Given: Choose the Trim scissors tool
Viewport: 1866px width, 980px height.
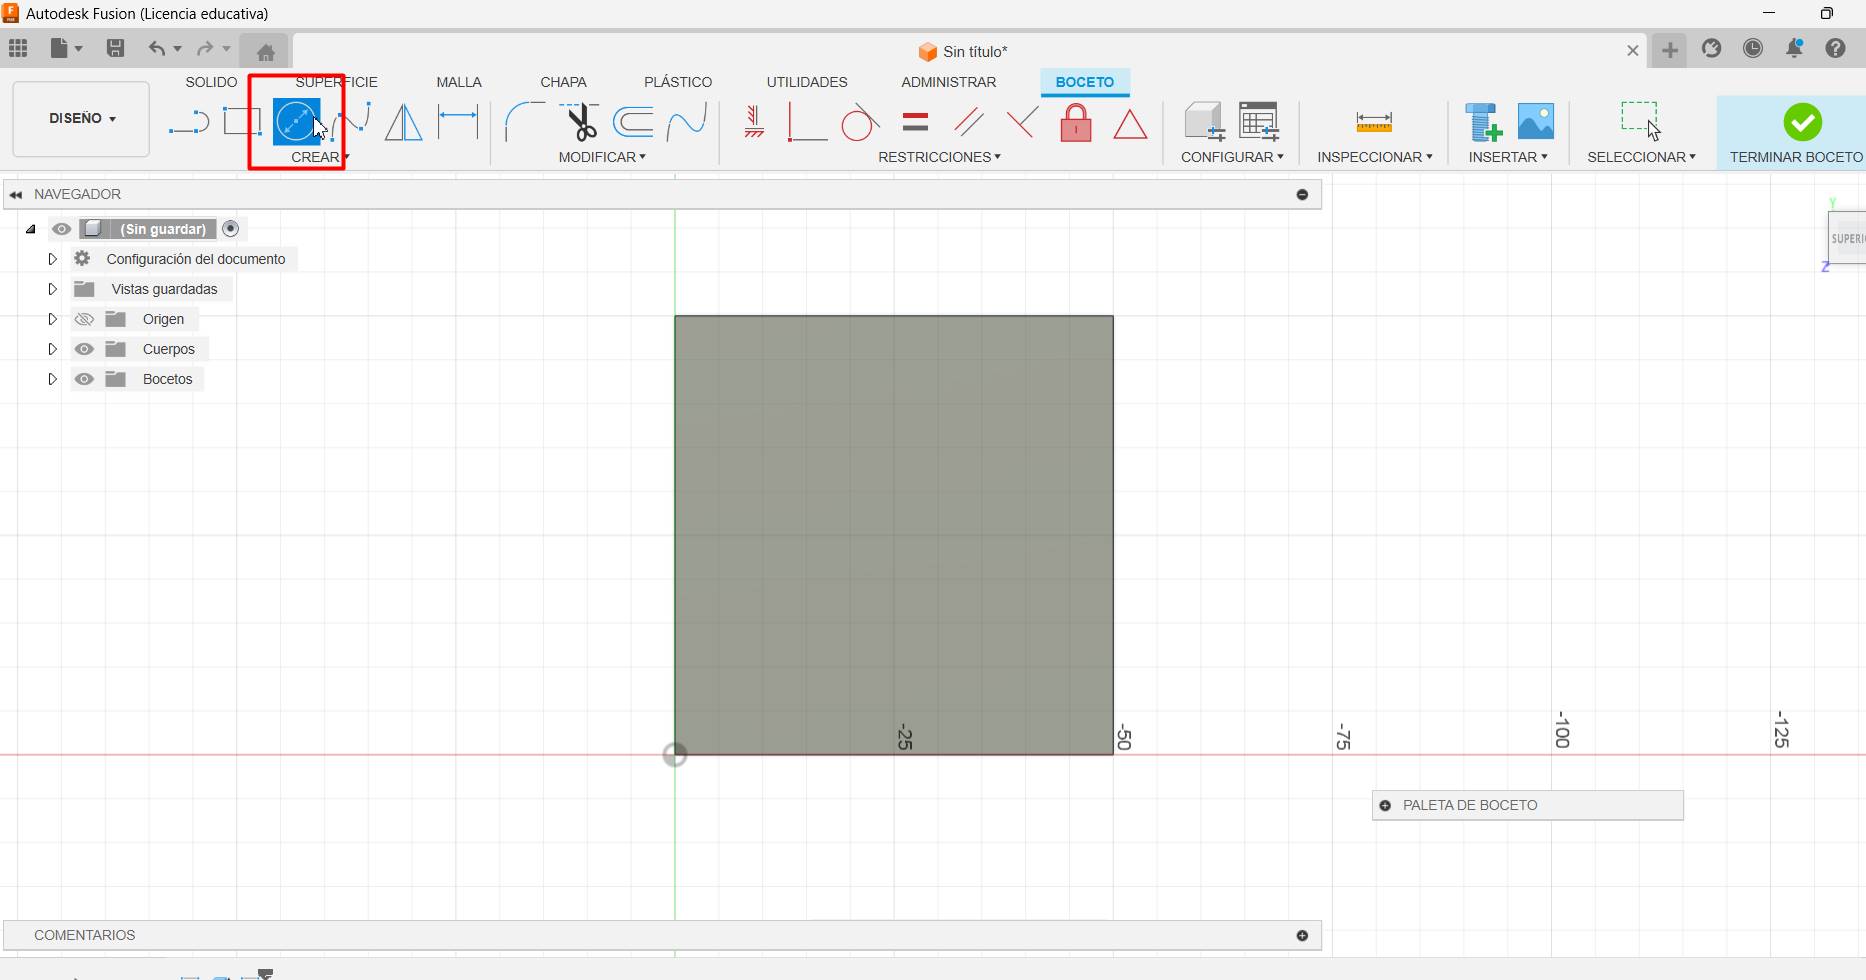Looking at the screenshot, I should coord(579,122).
